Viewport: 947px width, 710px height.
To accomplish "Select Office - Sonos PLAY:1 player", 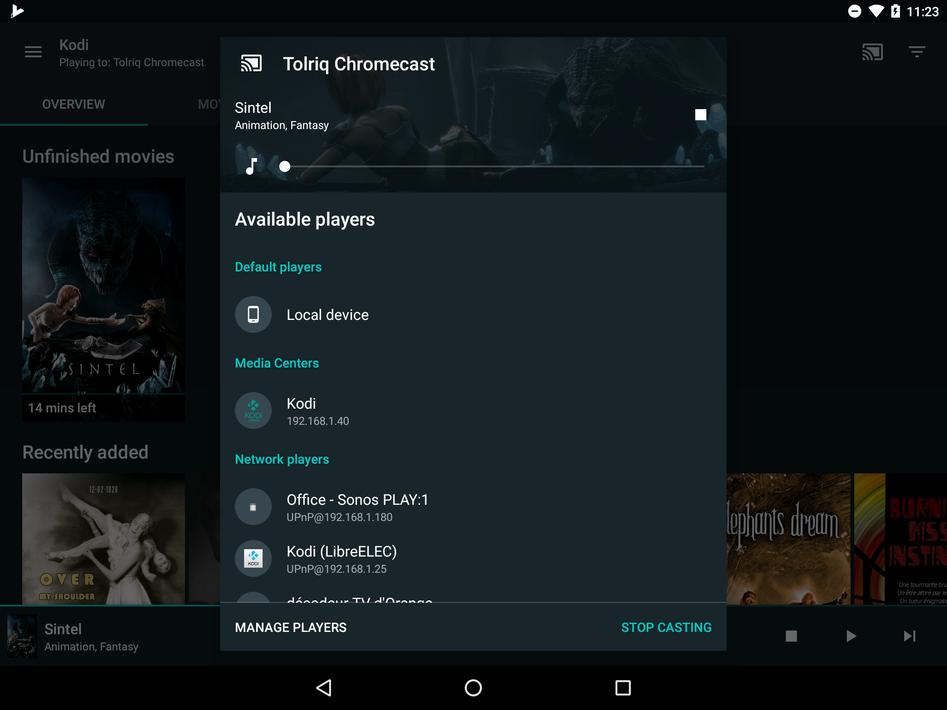I will click(473, 507).
